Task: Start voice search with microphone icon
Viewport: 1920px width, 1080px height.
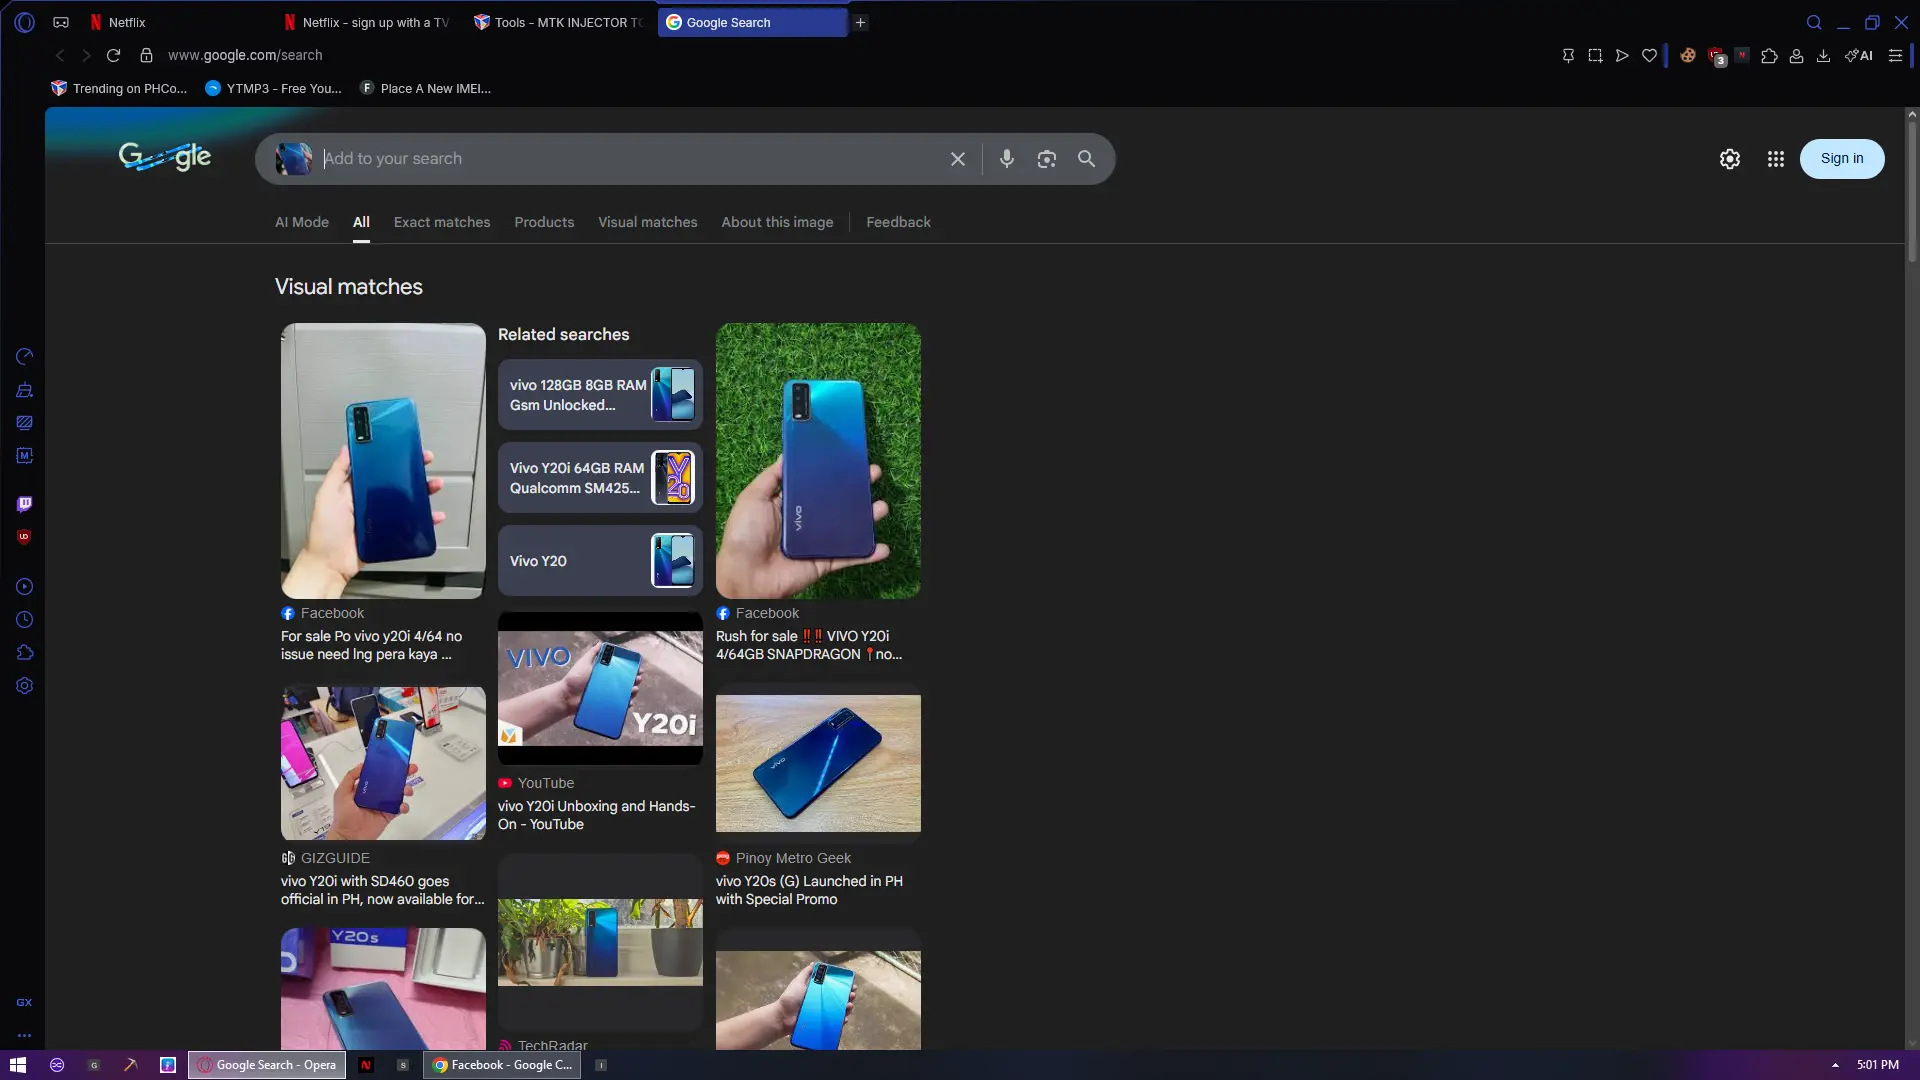Action: (x=1007, y=159)
